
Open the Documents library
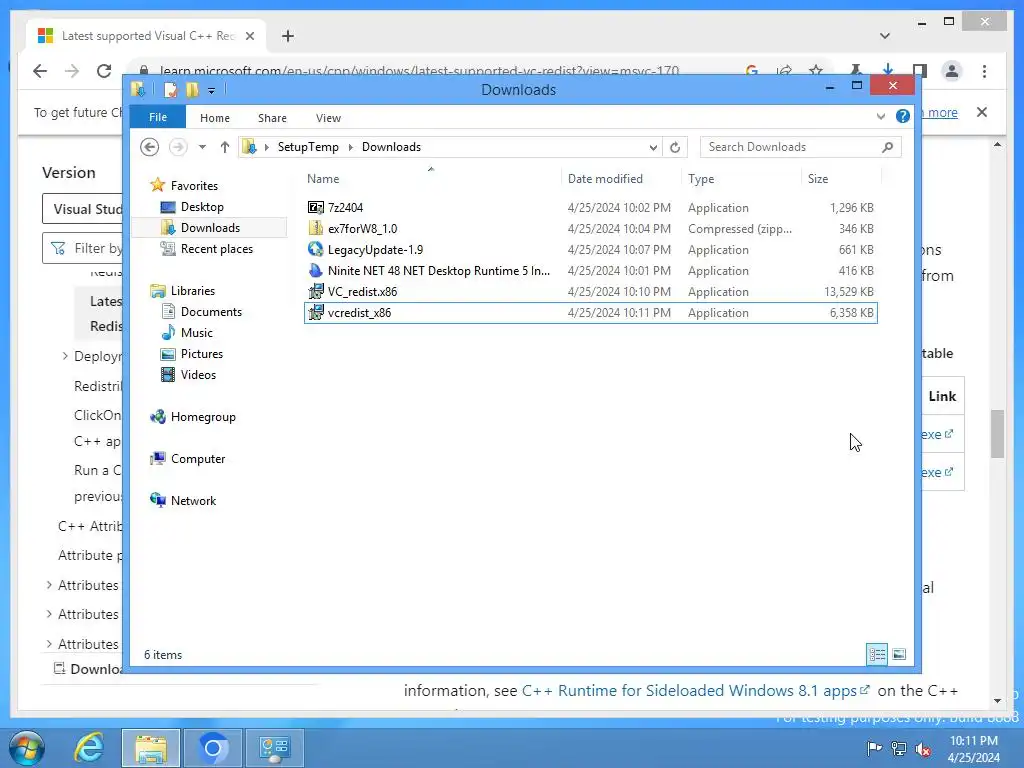tap(211, 312)
